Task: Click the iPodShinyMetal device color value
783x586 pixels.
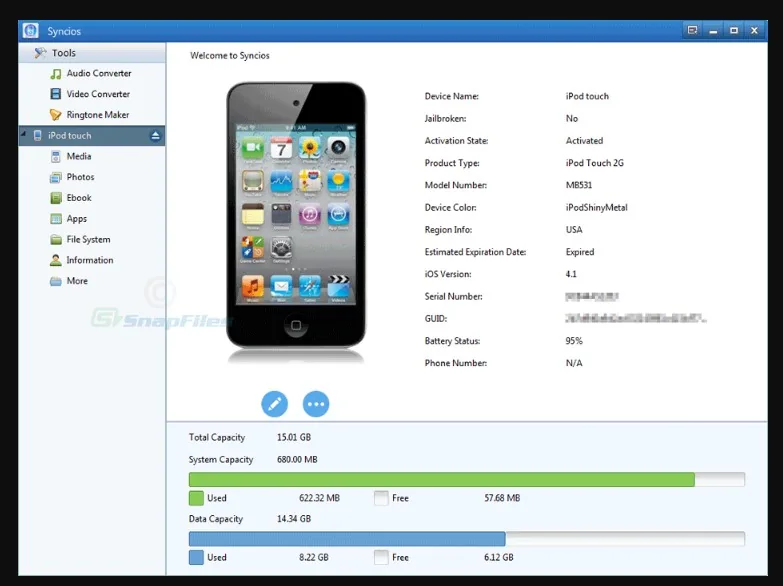Action: (x=597, y=207)
